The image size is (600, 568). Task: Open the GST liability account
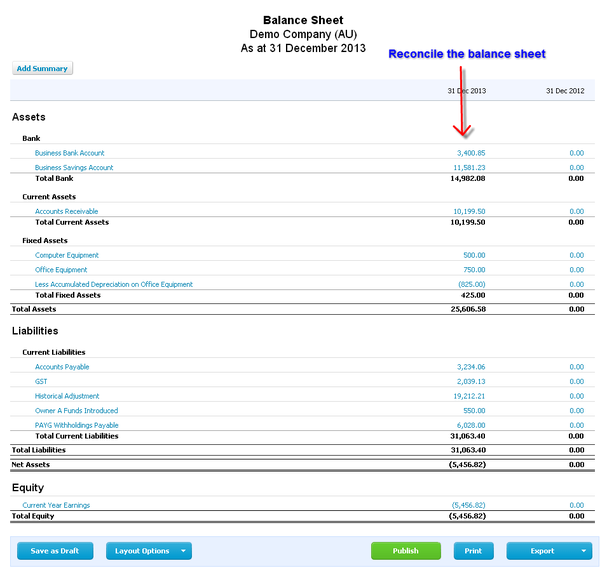point(41,382)
